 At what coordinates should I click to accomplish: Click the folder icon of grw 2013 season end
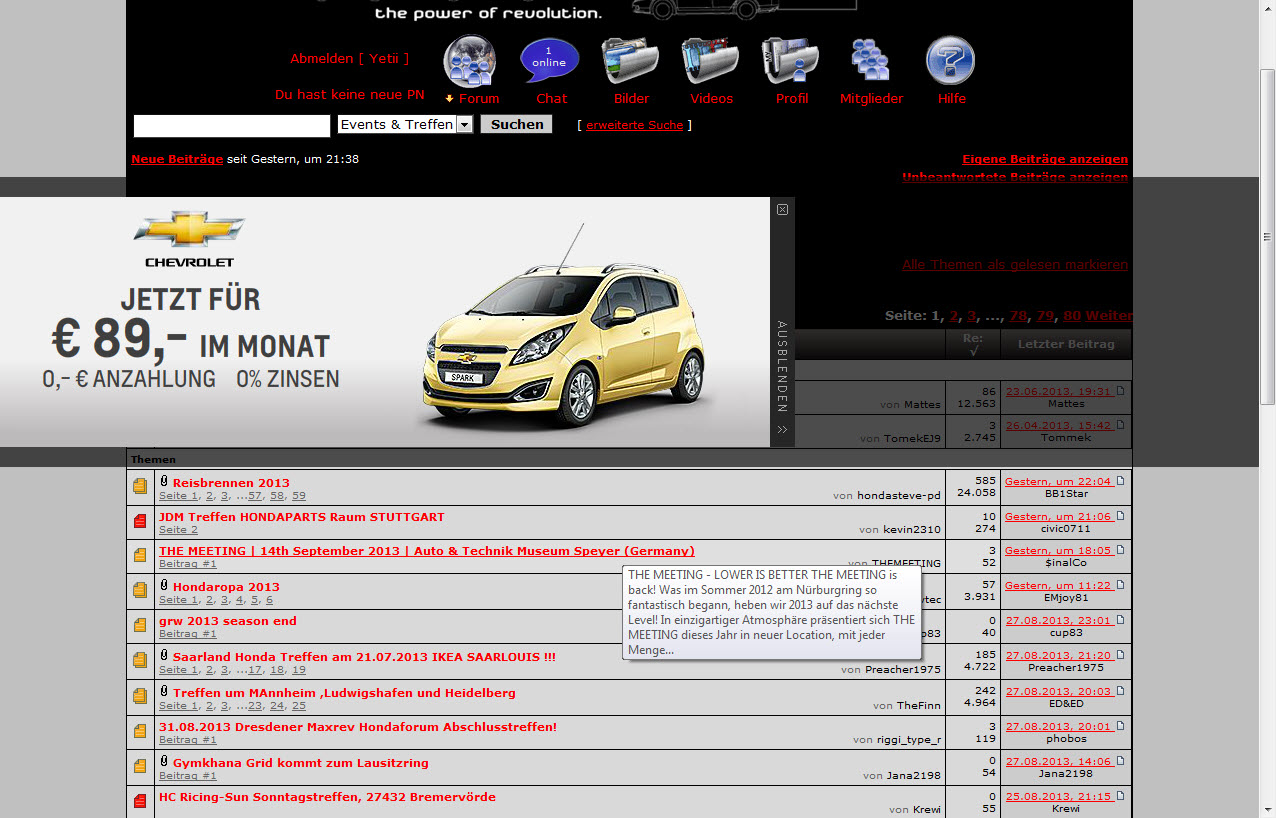(x=140, y=626)
